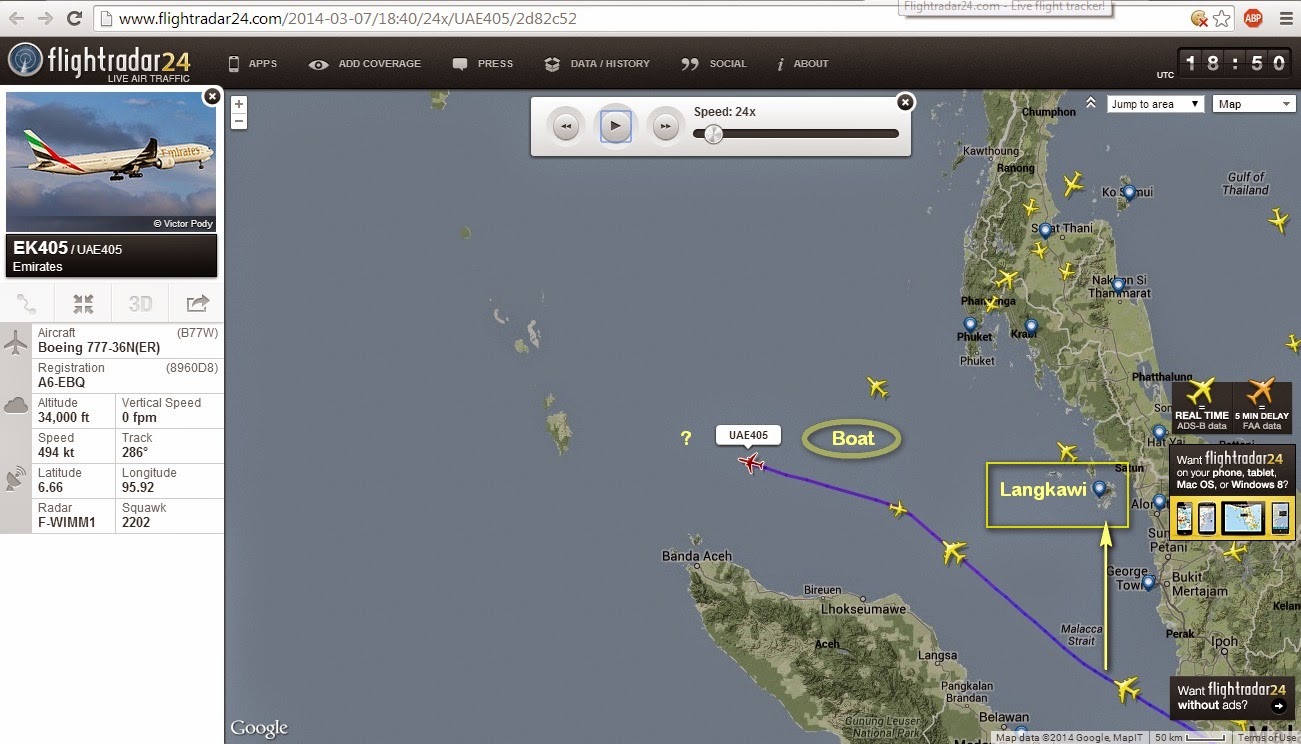Click the address bar URL field
Image resolution: width=1301 pixels, height=744 pixels.
[640, 18]
